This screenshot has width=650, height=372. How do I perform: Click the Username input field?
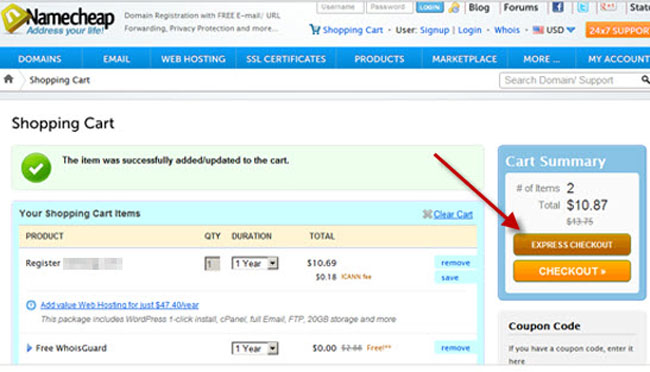(340, 7)
